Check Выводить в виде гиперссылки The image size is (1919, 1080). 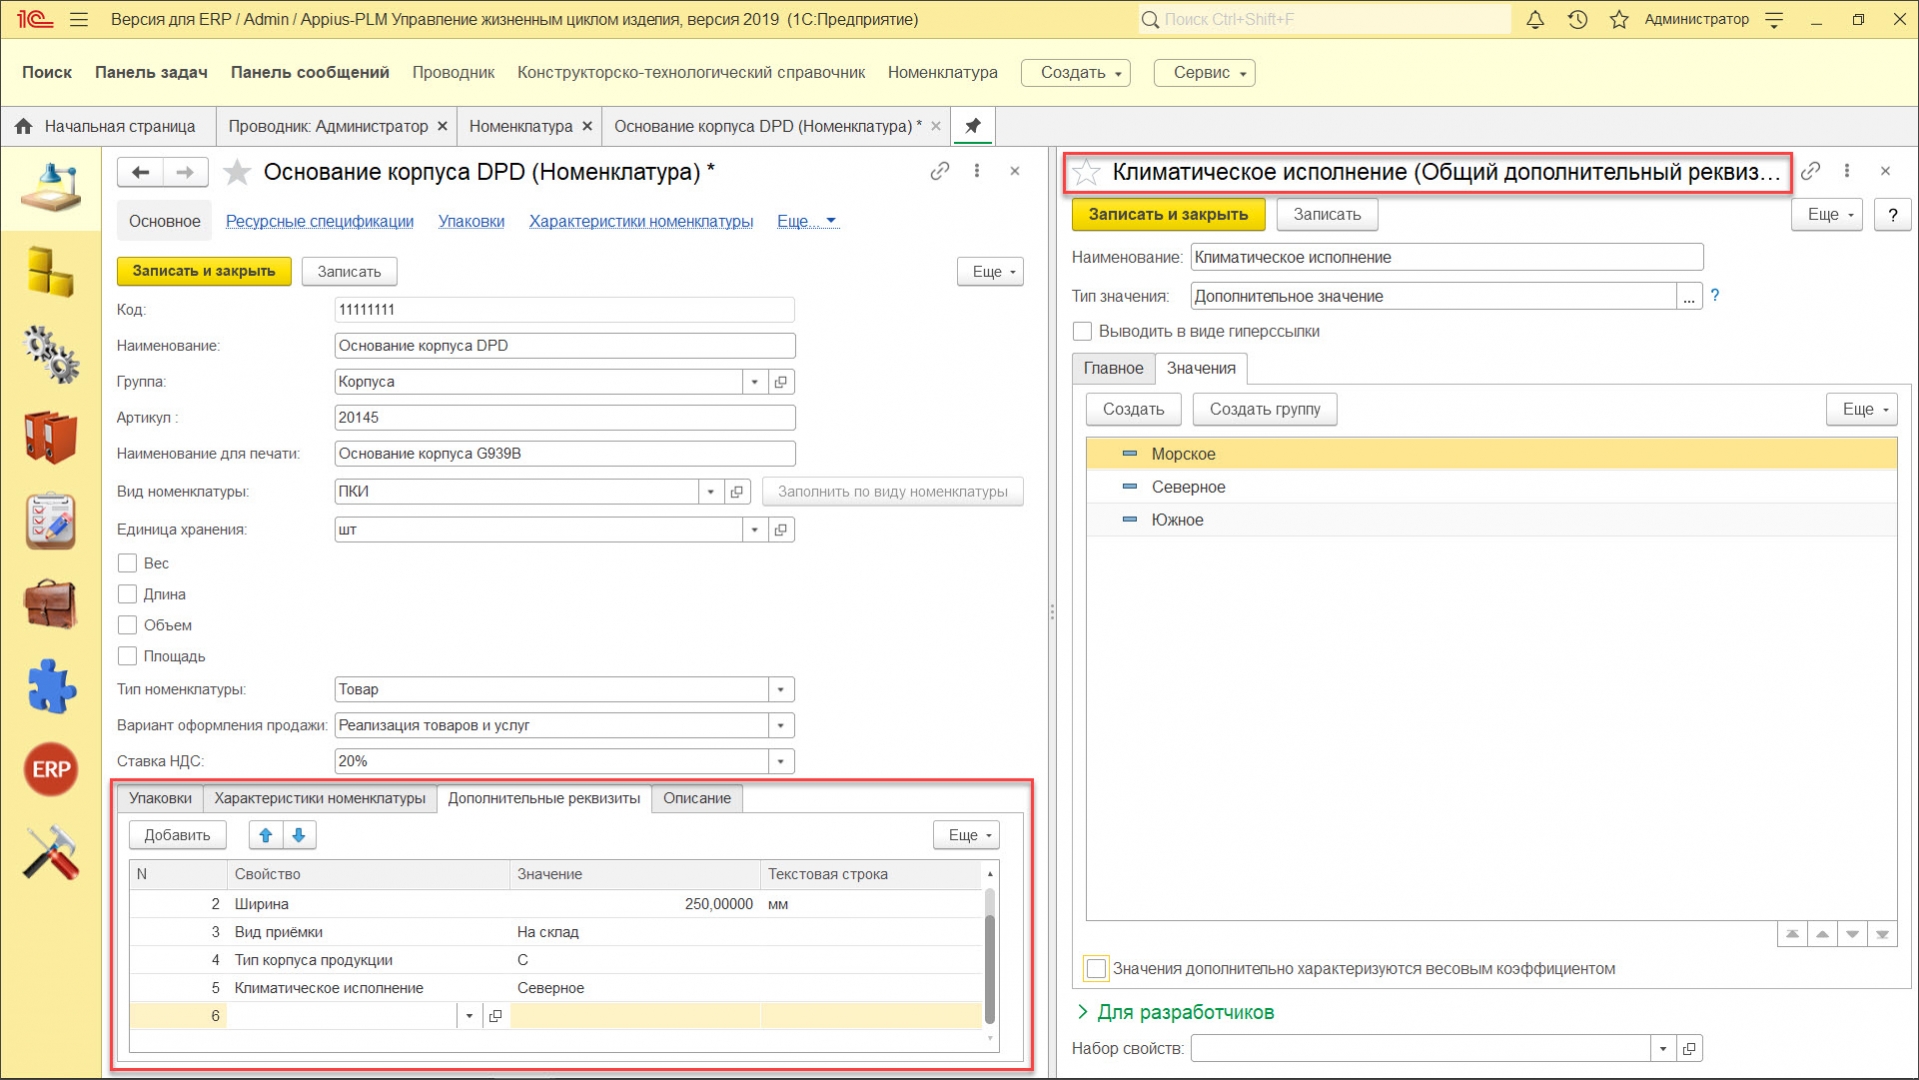[x=1082, y=331]
